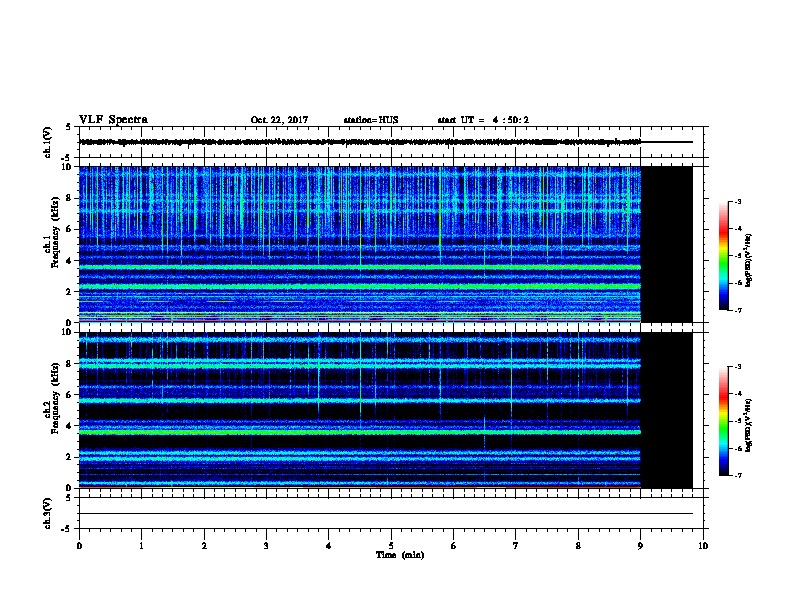Image resolution: width=792 pixels, height=612 pixels.
Task: Click the ch.1 "Frequency (kHz)" axis label
Action: coord(55,232)
